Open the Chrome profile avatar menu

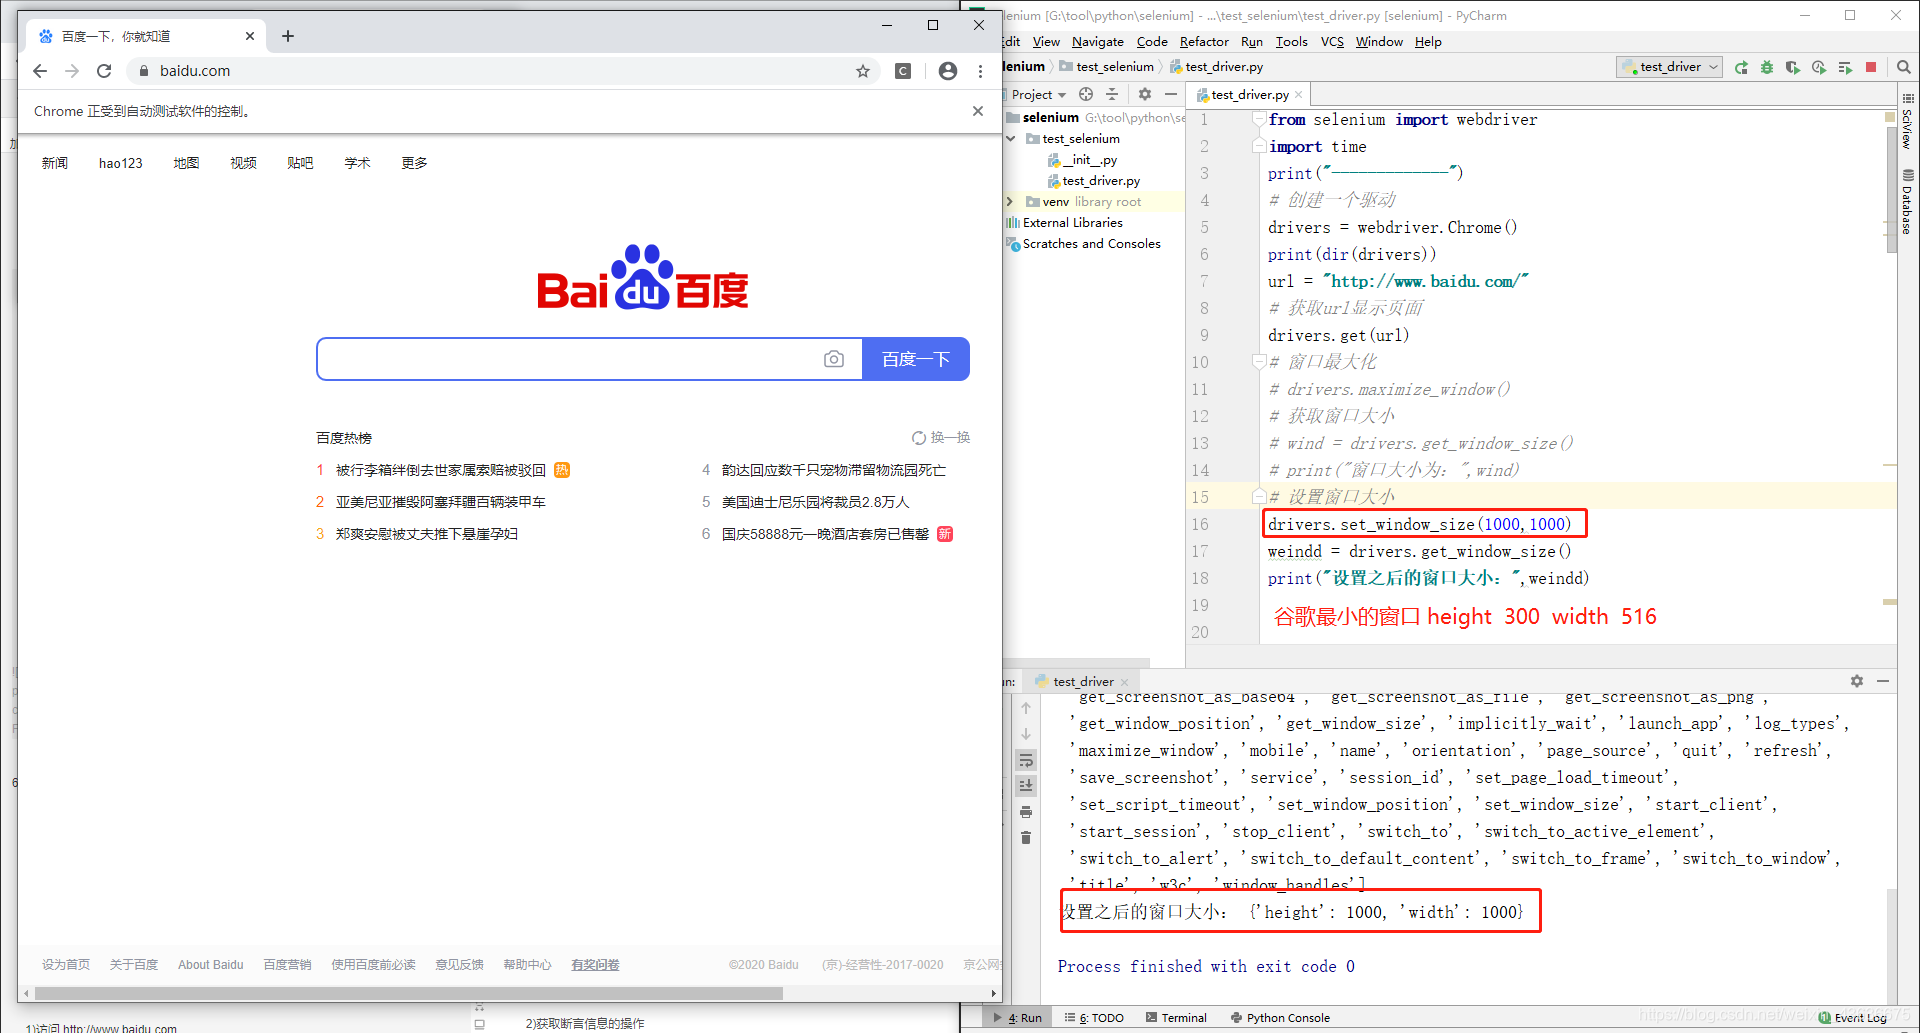pos(948,71)
